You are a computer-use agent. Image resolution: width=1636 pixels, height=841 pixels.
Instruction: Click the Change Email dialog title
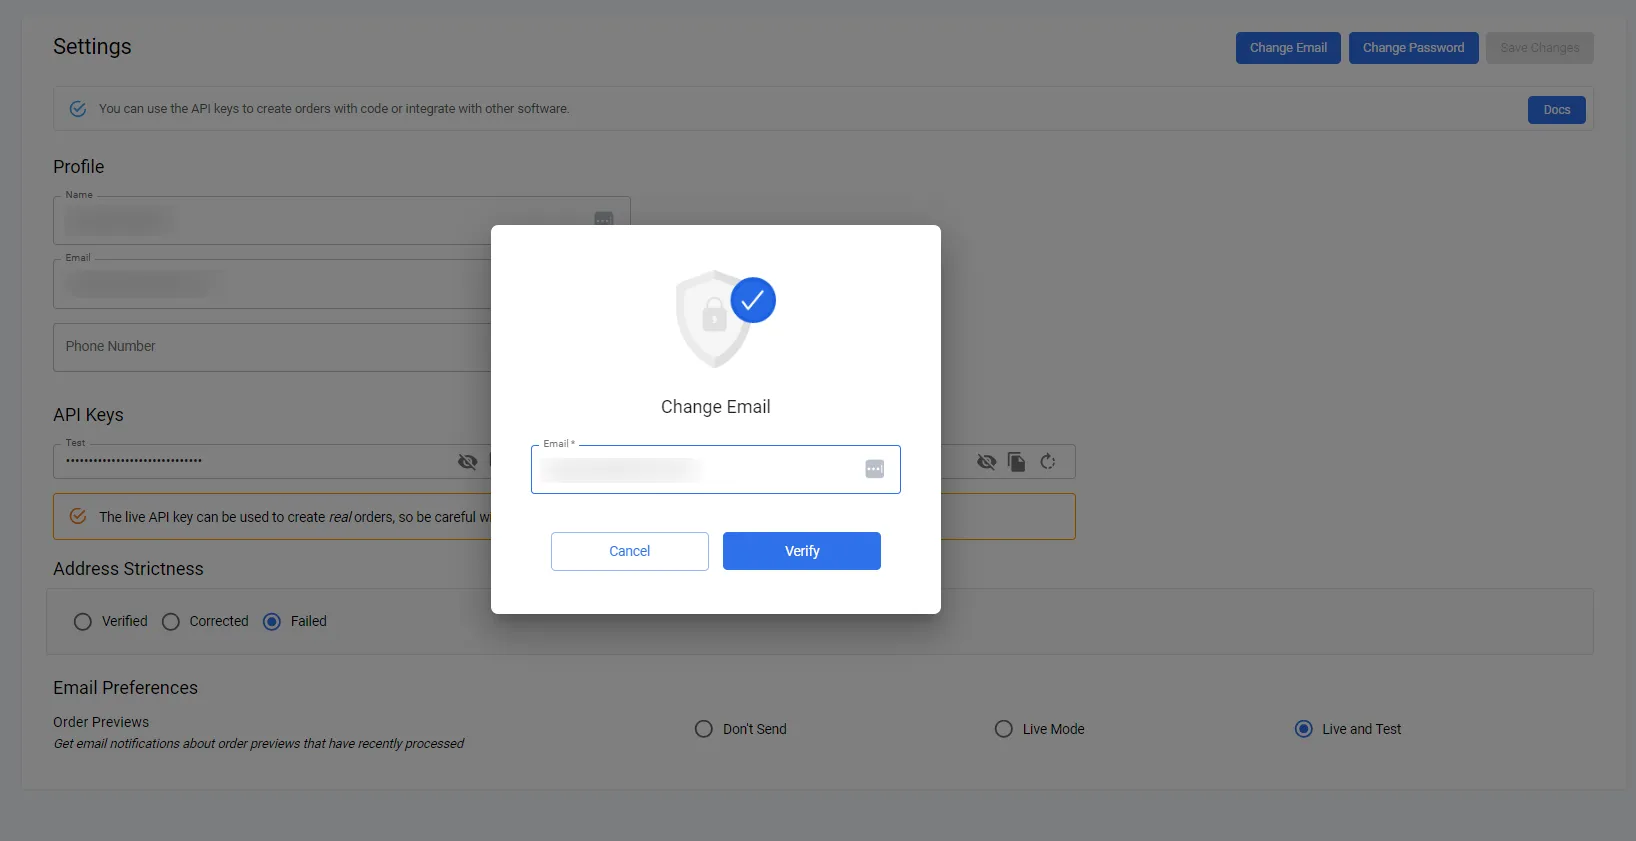point(715,407)
